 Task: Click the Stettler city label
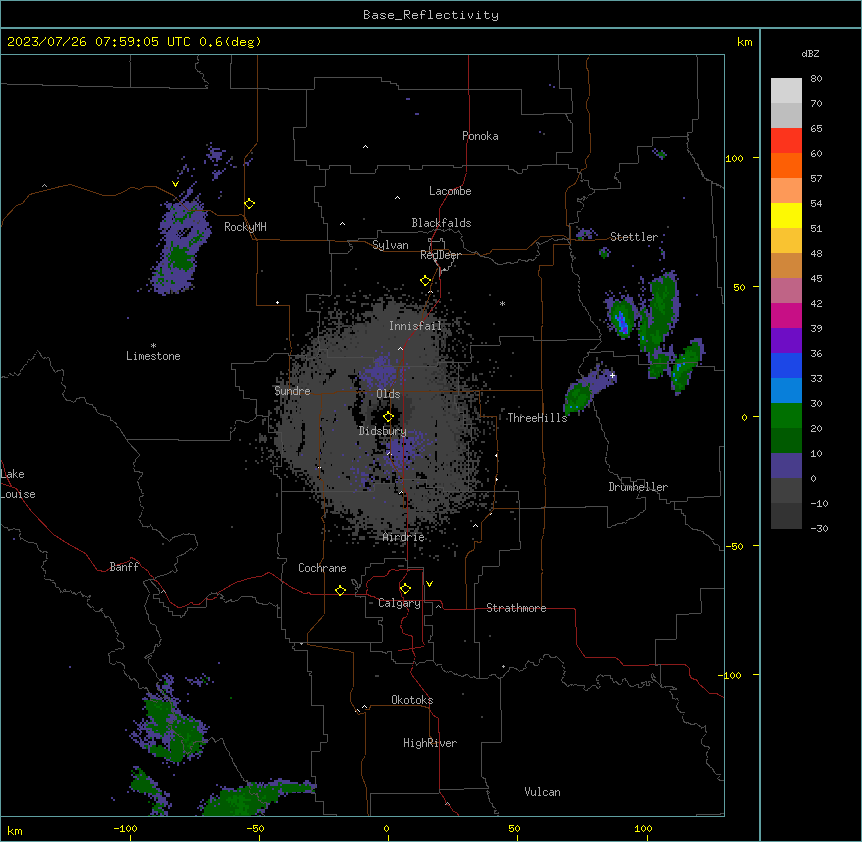634,237
